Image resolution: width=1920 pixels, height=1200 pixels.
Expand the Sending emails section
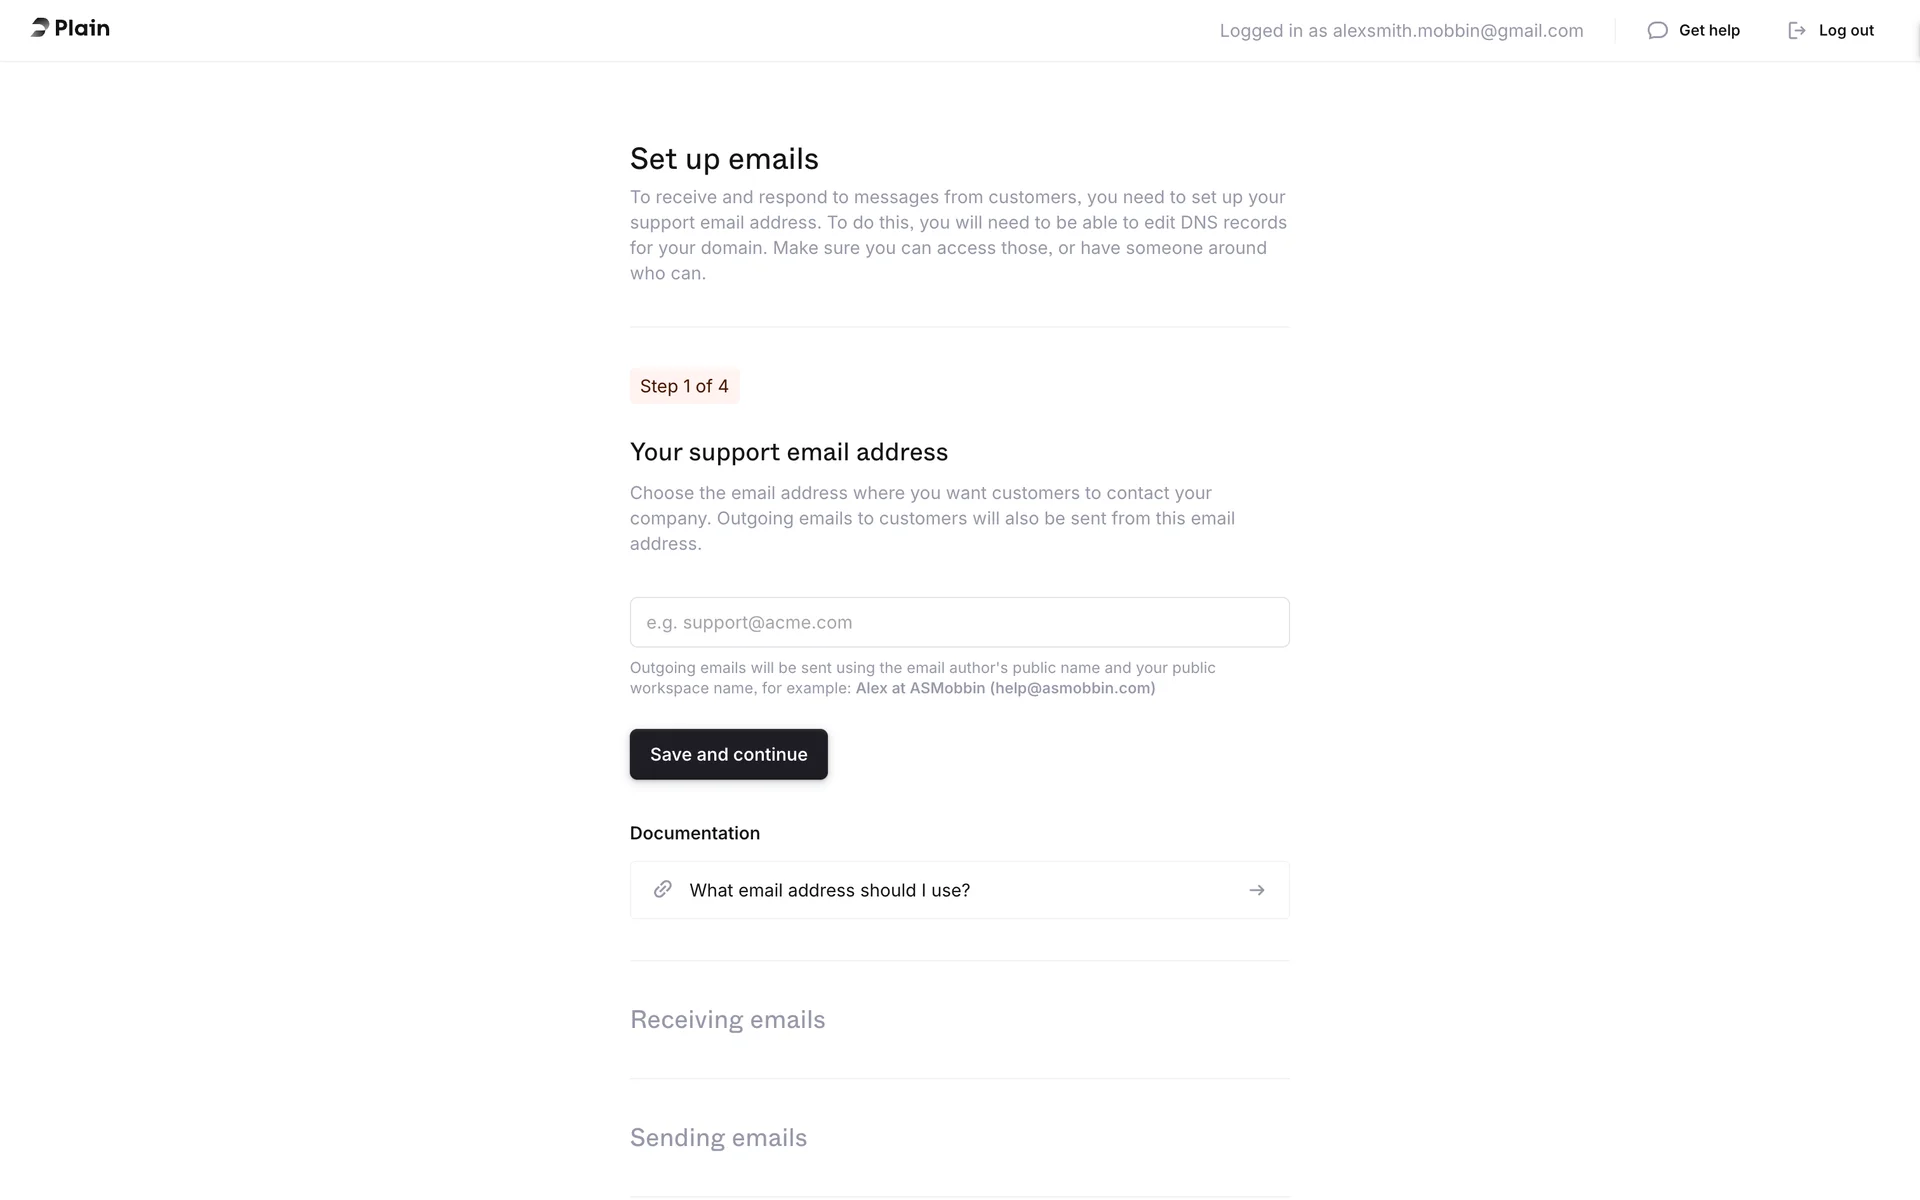(x=718, y=1138)
